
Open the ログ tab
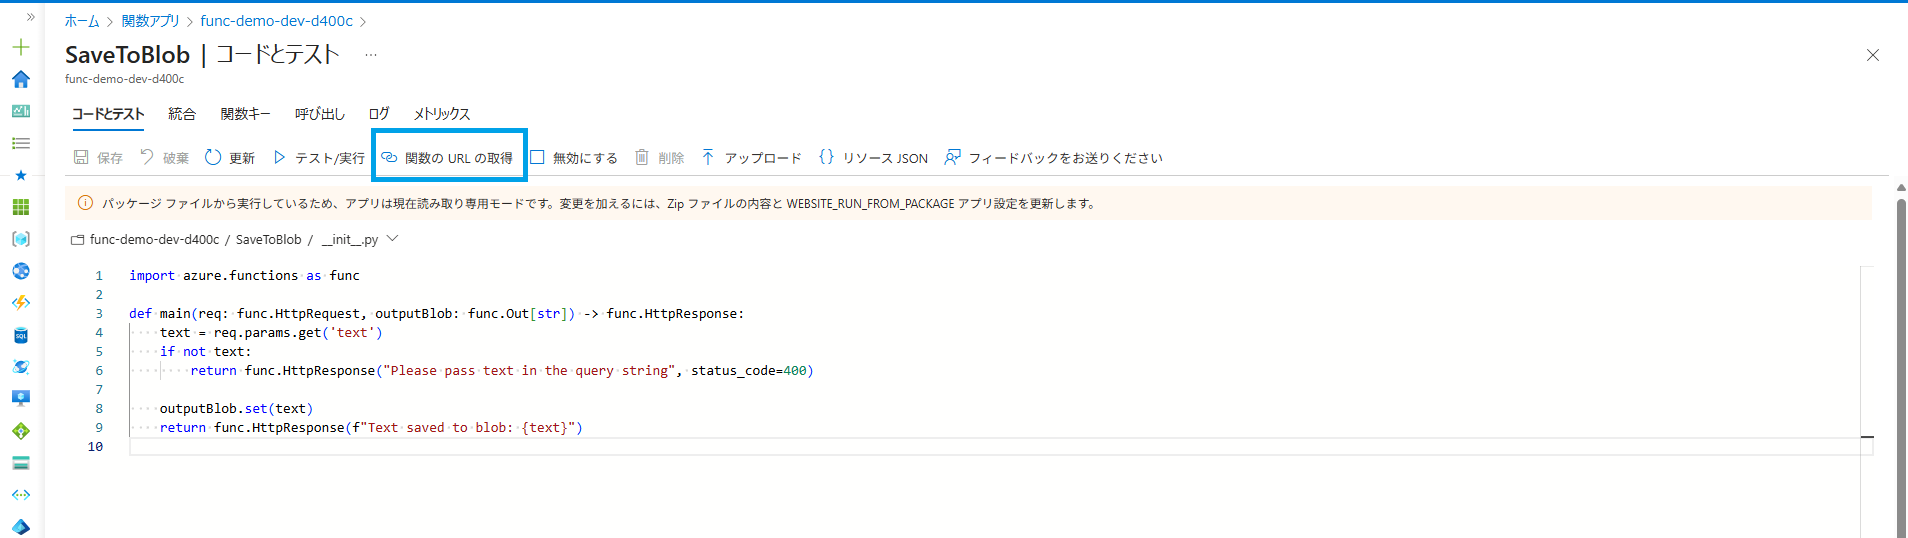pos(379,114)
